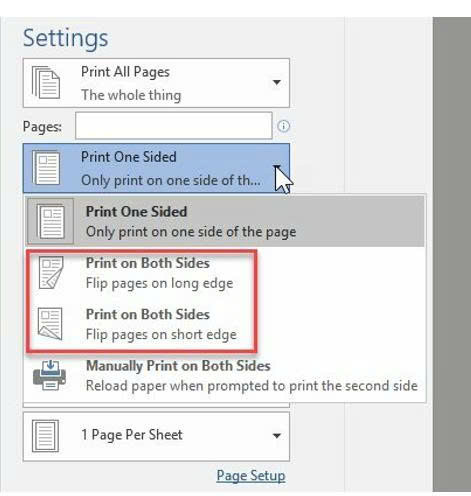Open the 1 Page Per Sheet dropdown arrow
Viewport: 471px width, 496px height.
click(x=276, y=435)
